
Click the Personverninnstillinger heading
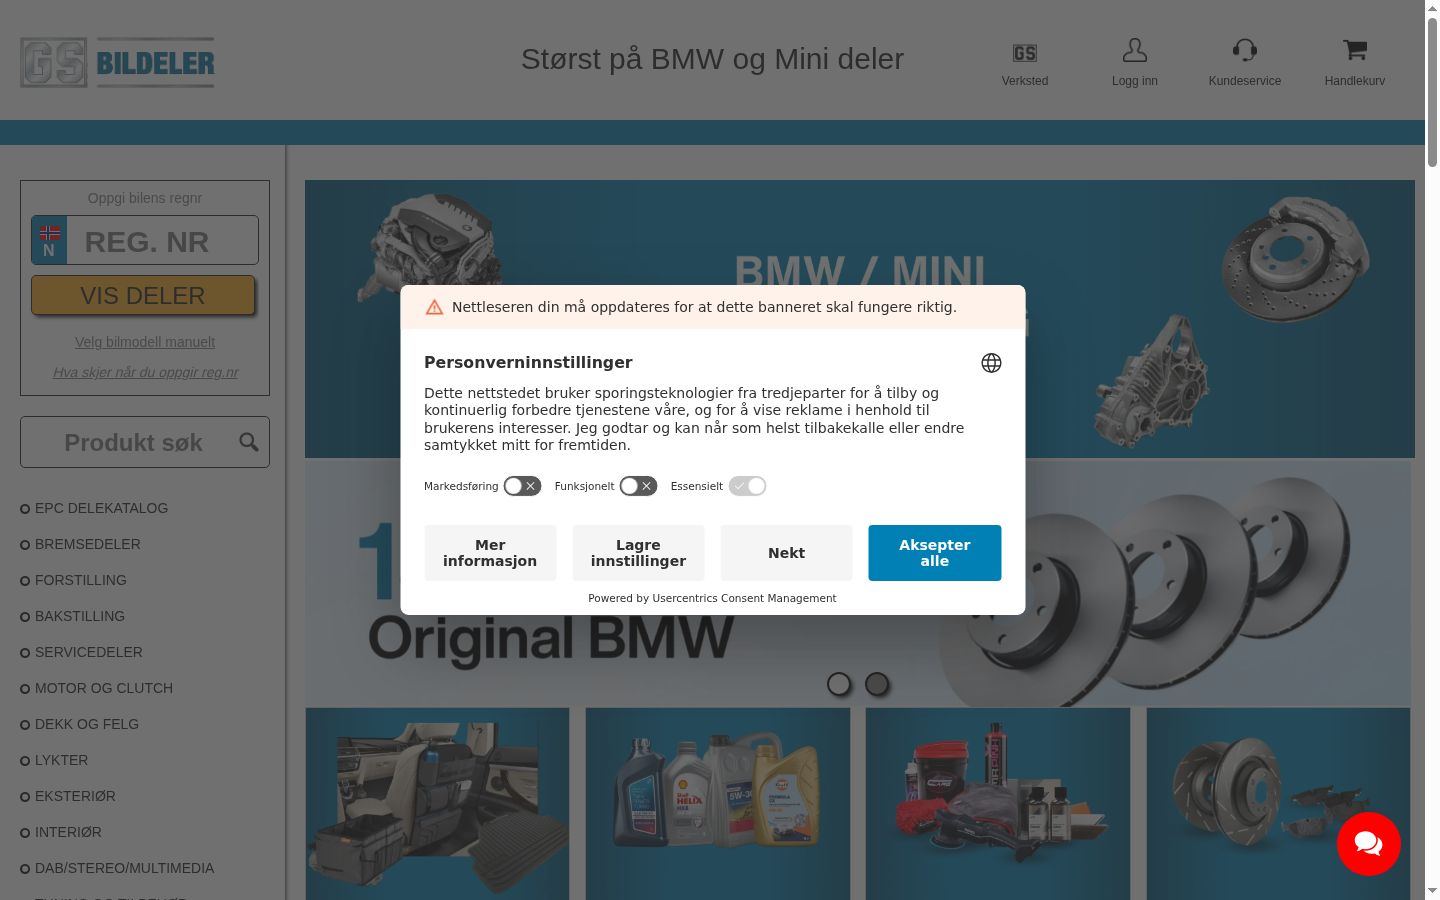[528, 362]
